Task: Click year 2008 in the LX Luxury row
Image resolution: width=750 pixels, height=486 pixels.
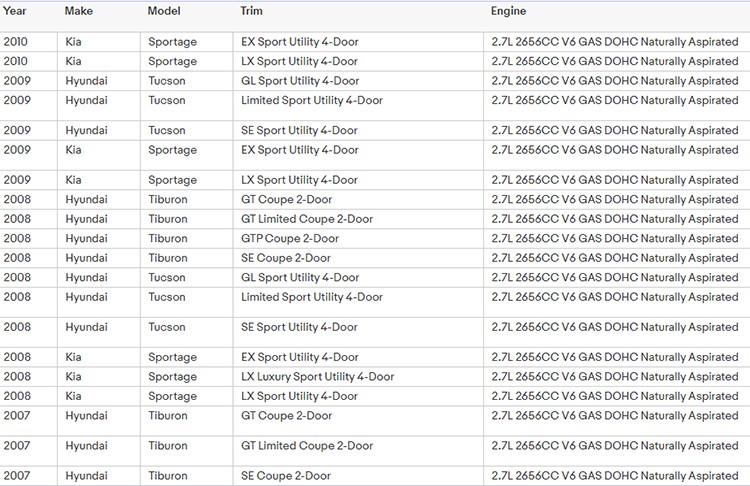Action: [17, 377]
